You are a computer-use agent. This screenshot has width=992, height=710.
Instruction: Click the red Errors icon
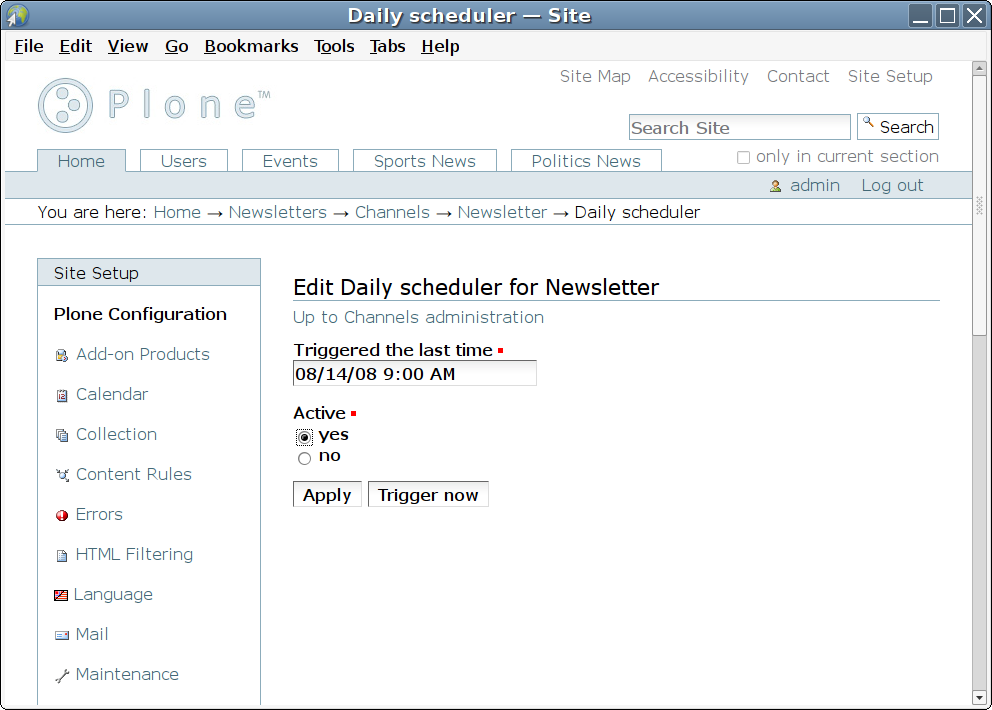62,515
